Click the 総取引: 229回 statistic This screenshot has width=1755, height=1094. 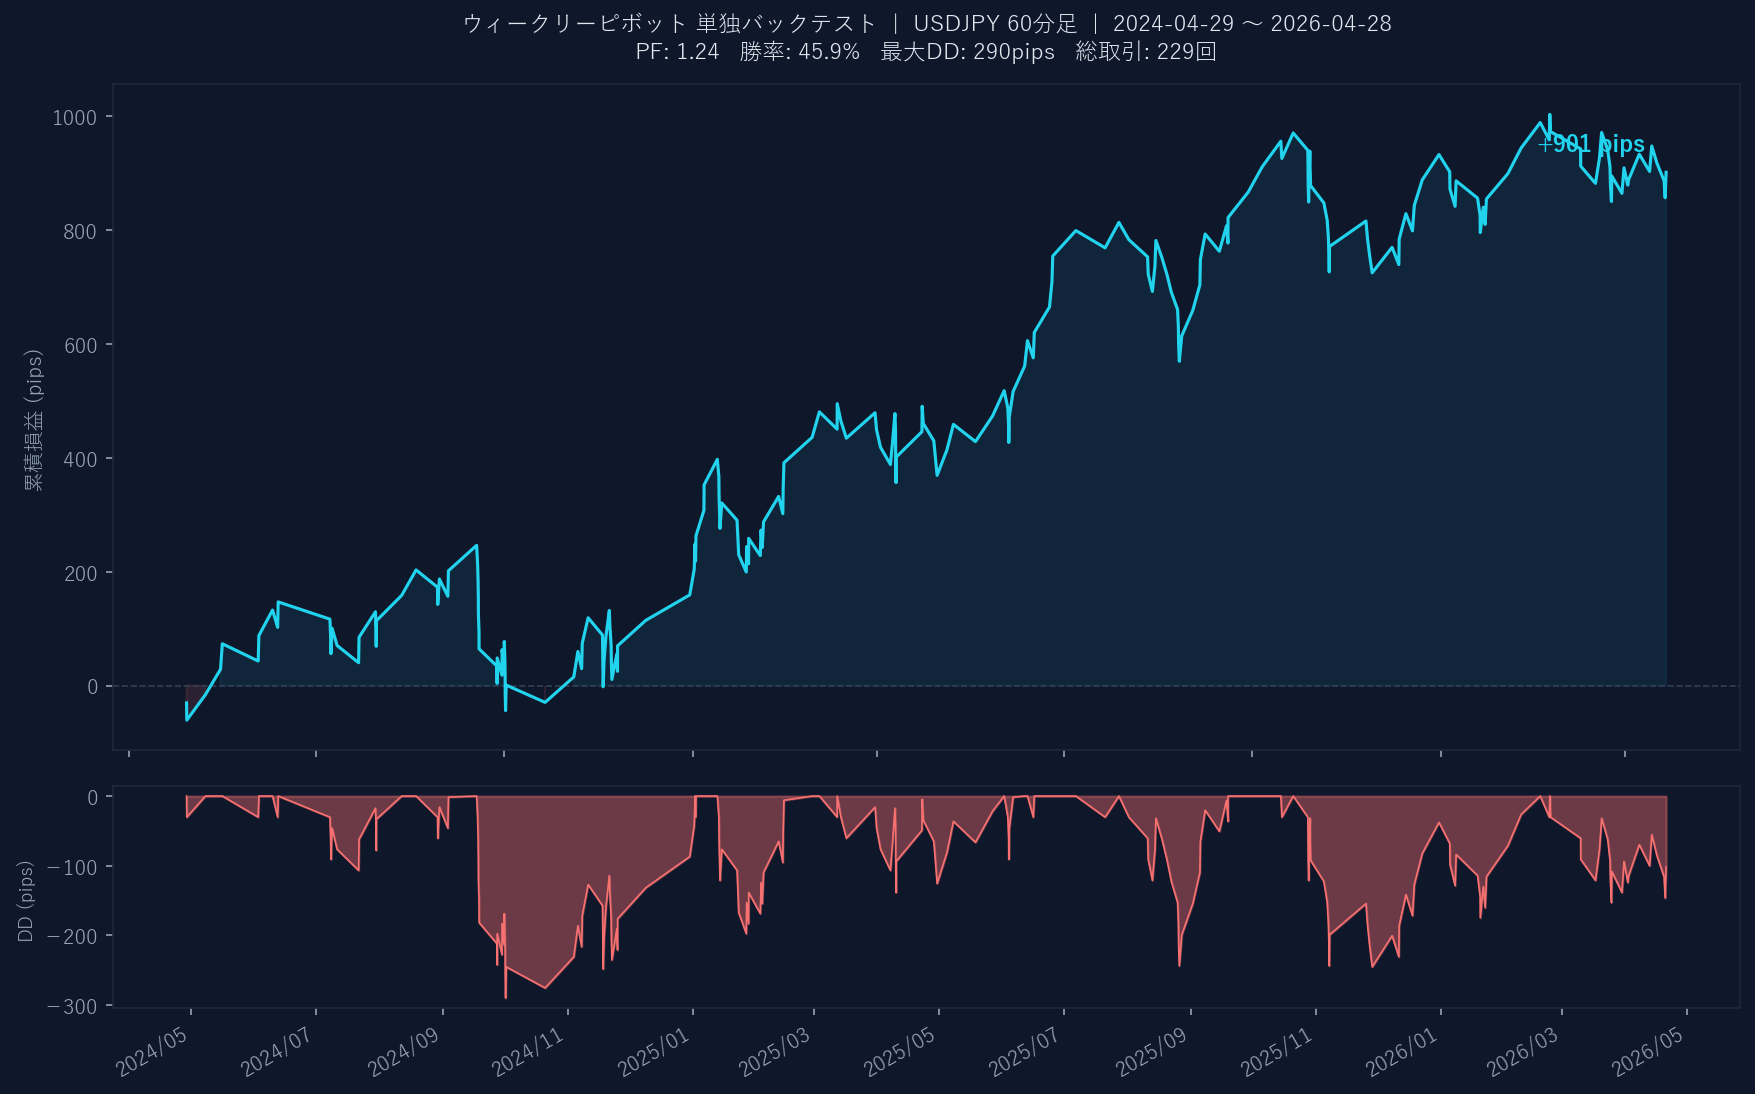tap(1146, 52)
